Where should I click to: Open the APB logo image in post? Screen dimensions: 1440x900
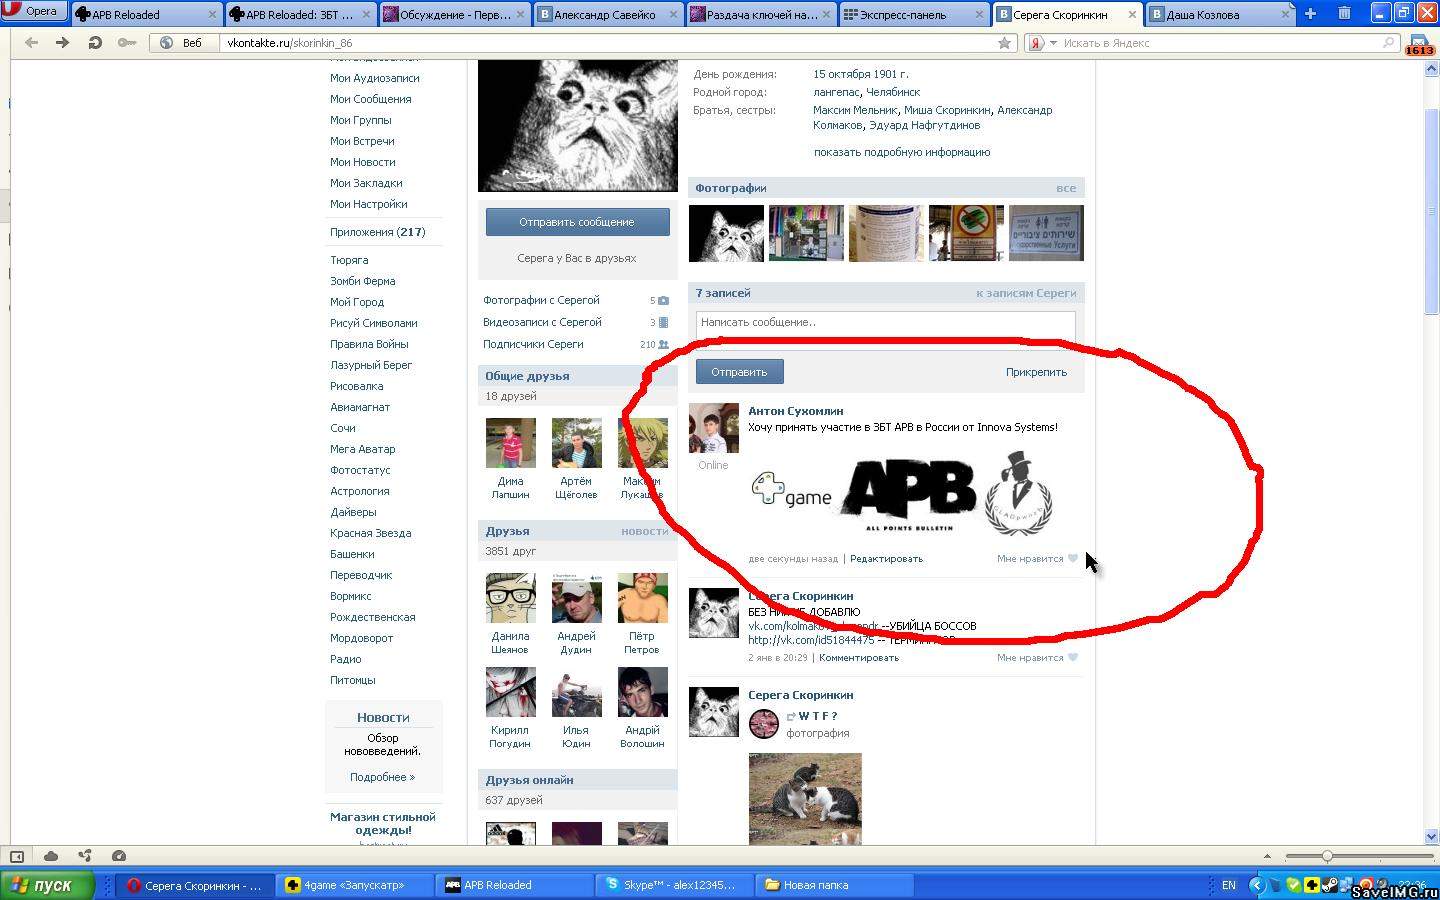[909, 494]
